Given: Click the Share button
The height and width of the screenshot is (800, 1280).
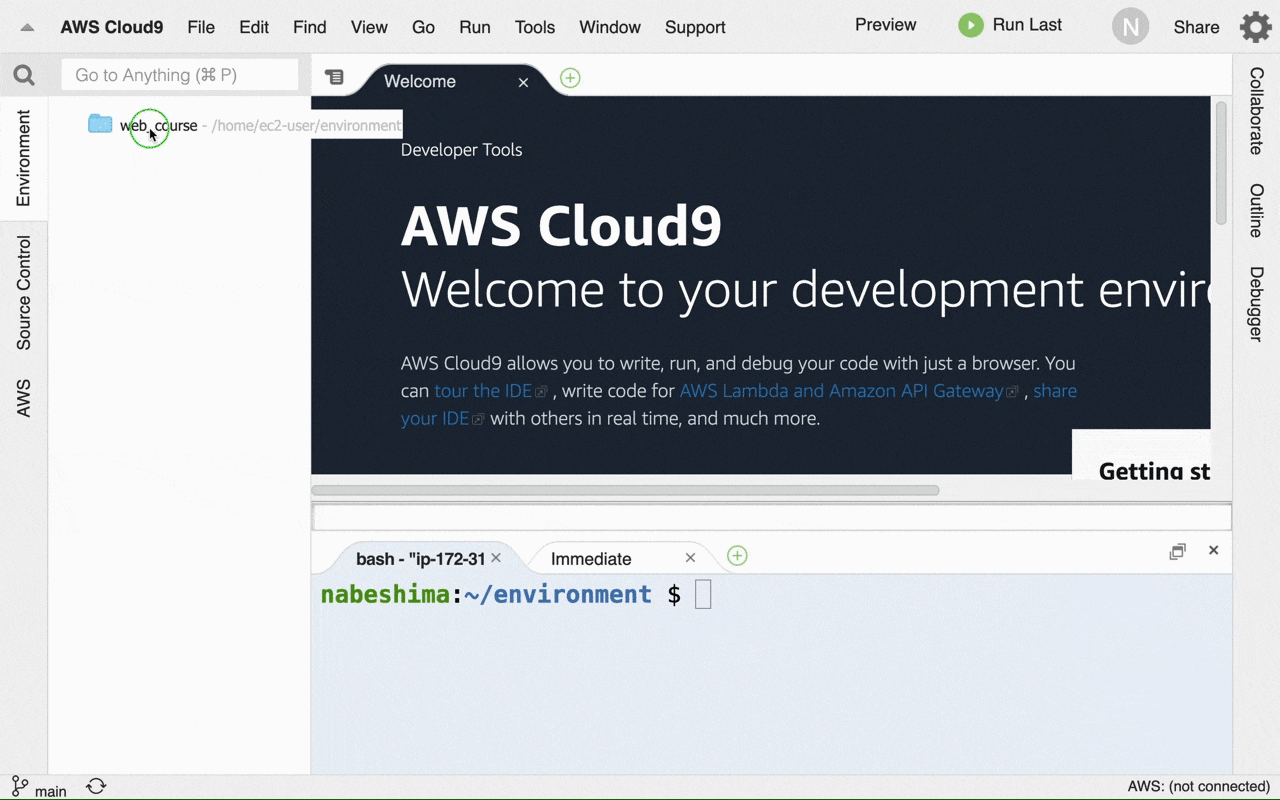Looking at the screenshot, I should click(x=1196, y=27).
